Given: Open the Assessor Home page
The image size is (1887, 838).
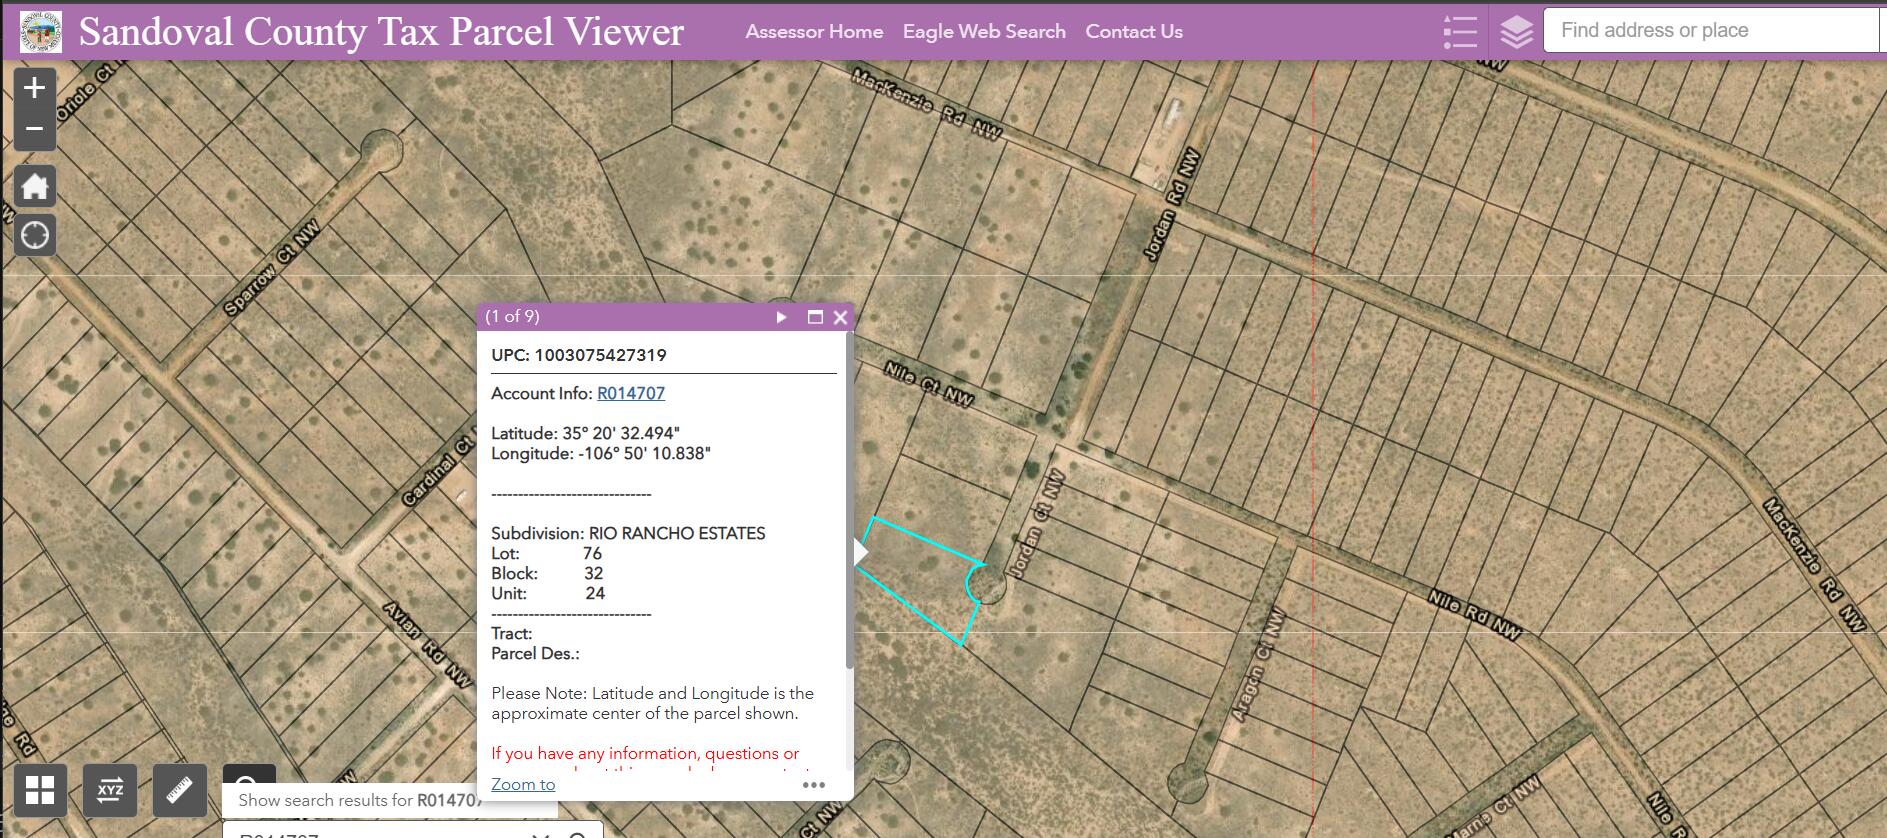Looking at the screenshot, I should [x=814, y=31].
